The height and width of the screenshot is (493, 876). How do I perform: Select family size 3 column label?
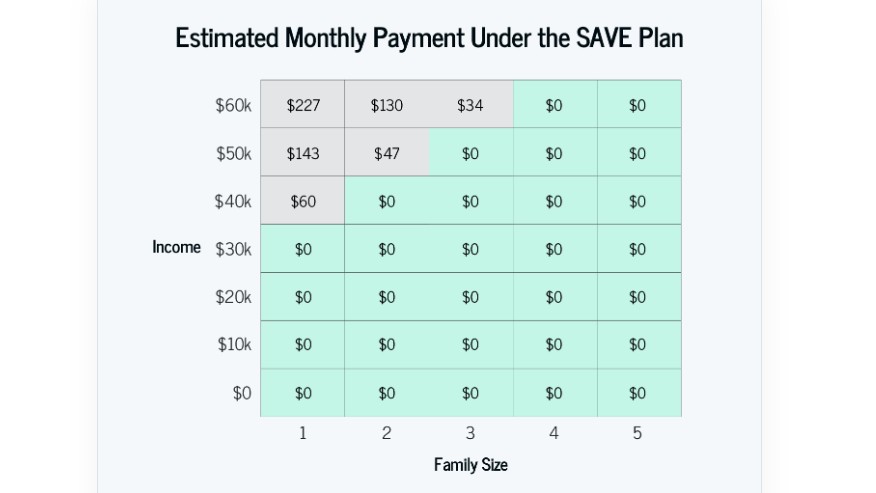[470, 433]
